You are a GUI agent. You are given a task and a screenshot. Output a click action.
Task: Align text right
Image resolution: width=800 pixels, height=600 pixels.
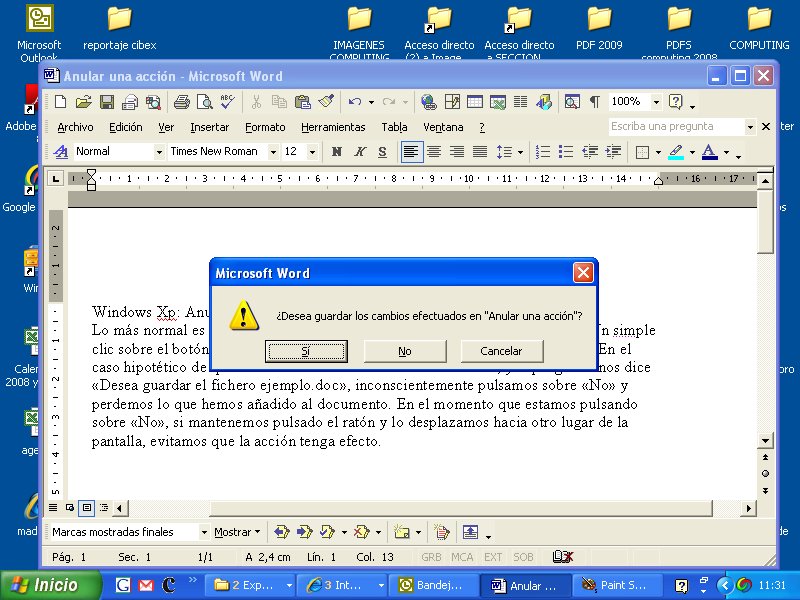pyautogui.click(x=457, y=152)
